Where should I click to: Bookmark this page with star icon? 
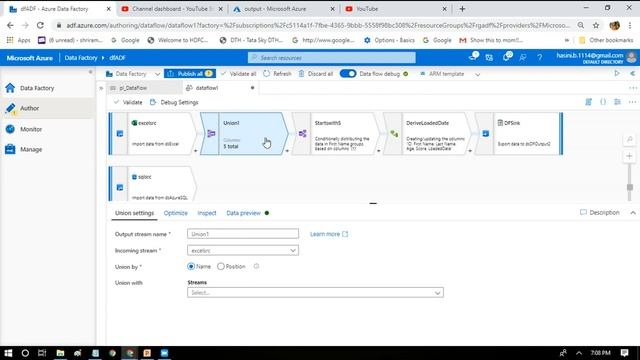pyautogui.click(x=596, y=25)
